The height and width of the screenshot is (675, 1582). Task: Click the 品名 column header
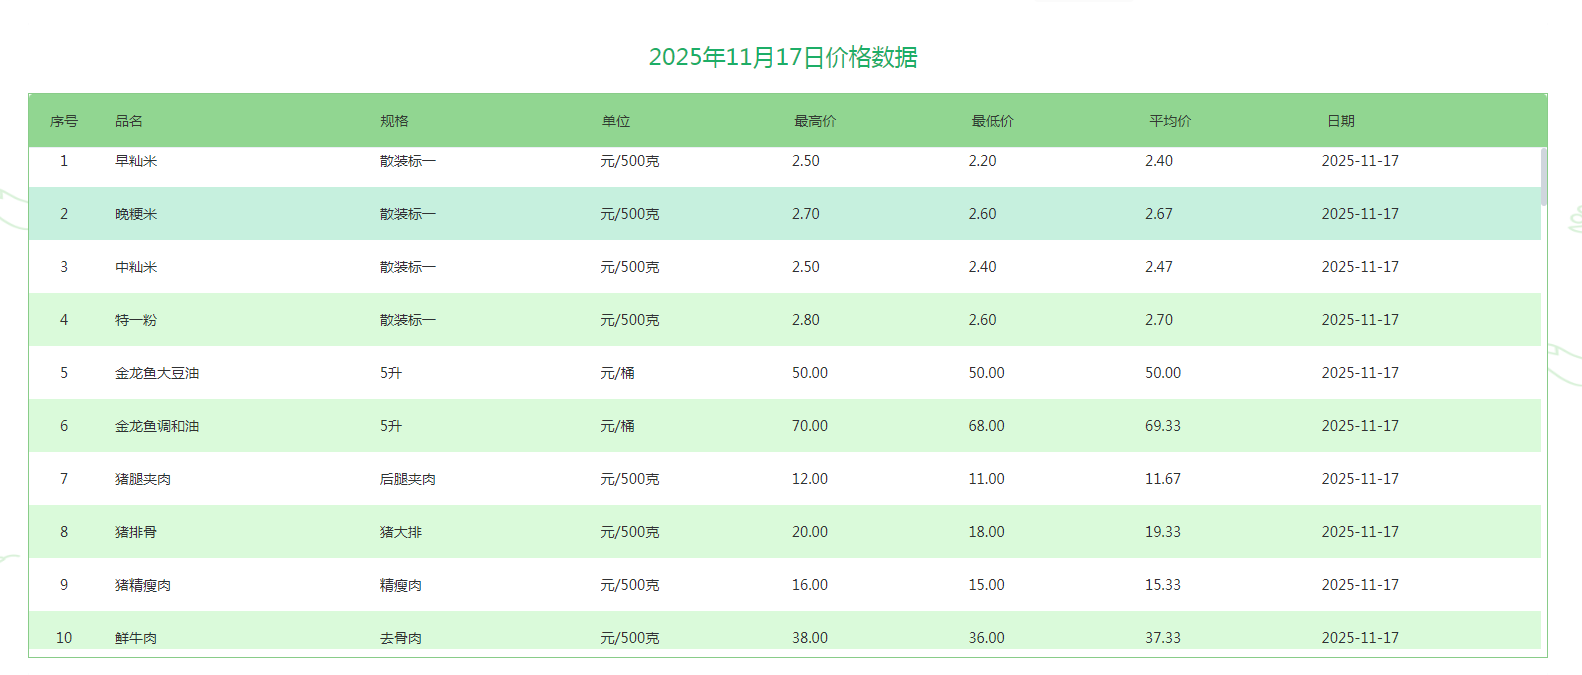129,121
